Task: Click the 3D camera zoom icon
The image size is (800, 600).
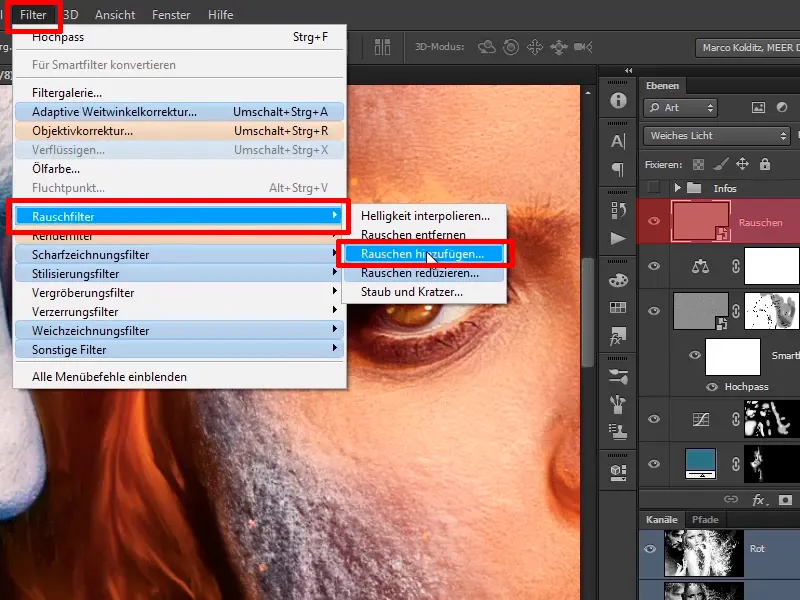Action: (x=583, y=47)
